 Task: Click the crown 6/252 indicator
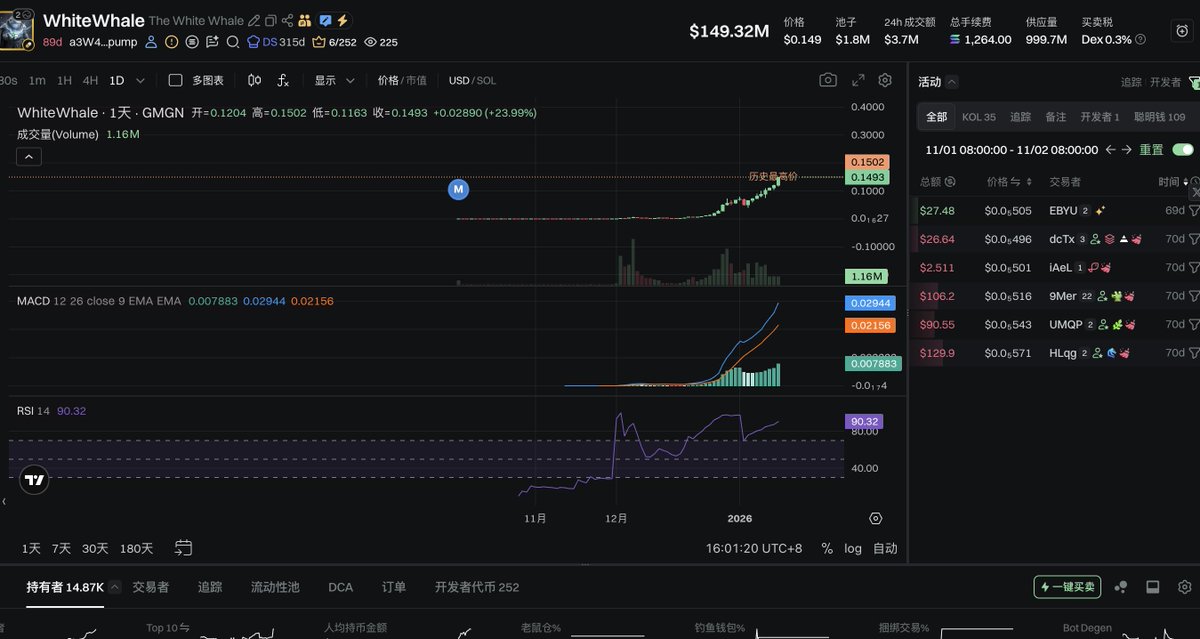334,42
